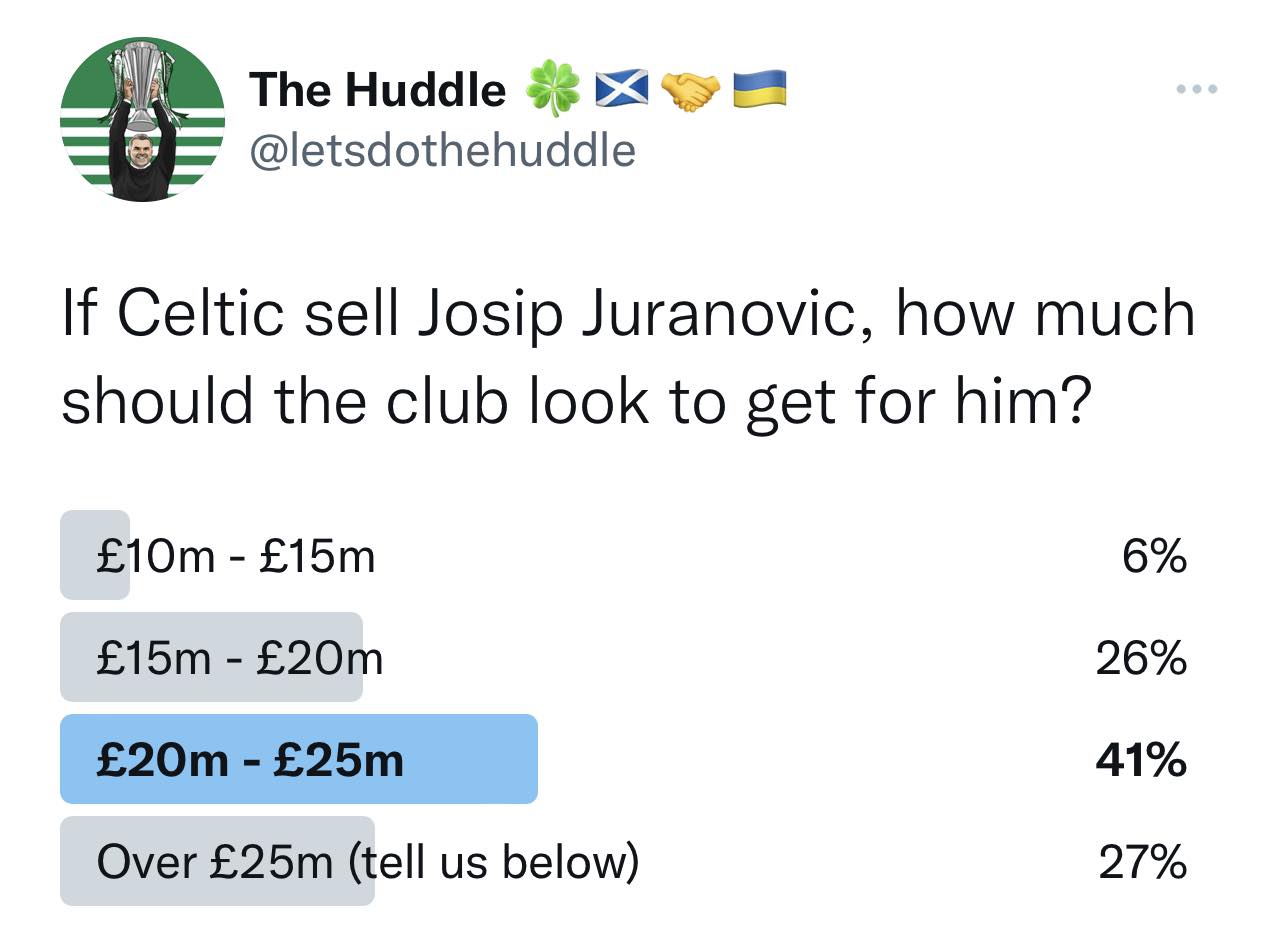Open The Huddle display name link
Screen dimensions: 1284x925
pos(378,90)
